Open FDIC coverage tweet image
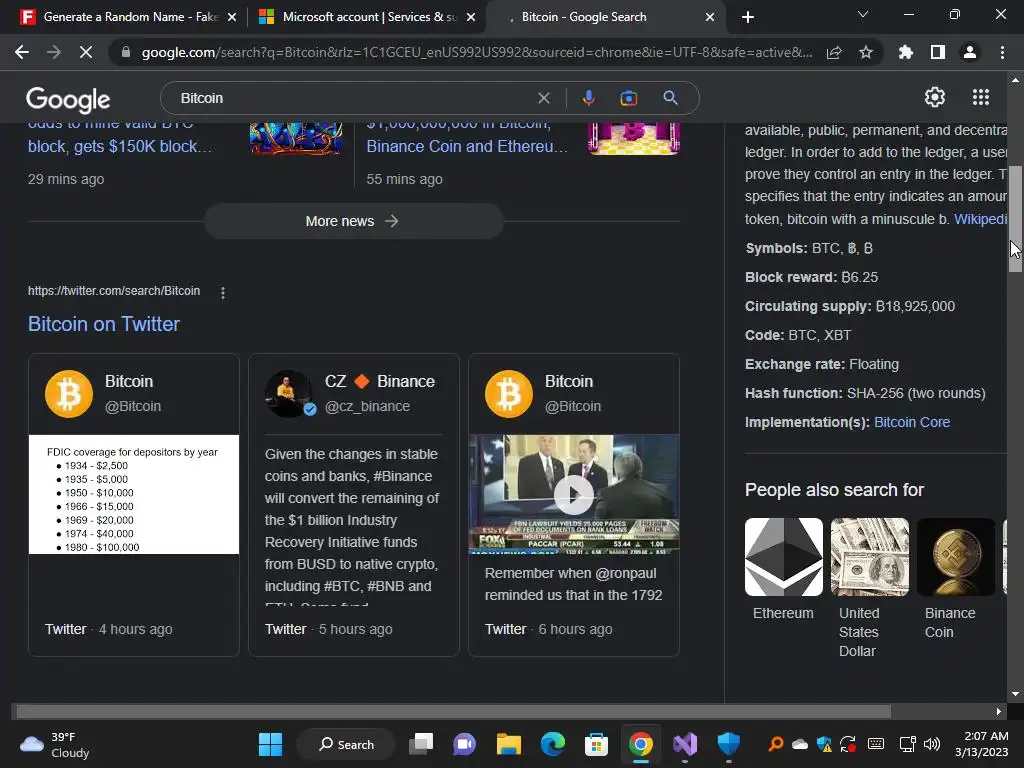 coord(134,494)
